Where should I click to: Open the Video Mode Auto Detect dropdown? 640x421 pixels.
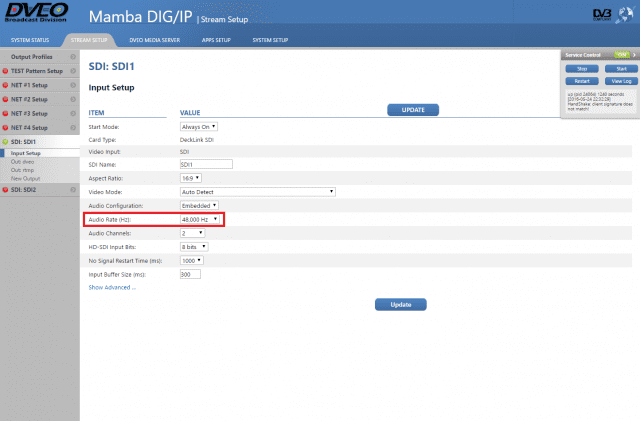tap(258, 192)
